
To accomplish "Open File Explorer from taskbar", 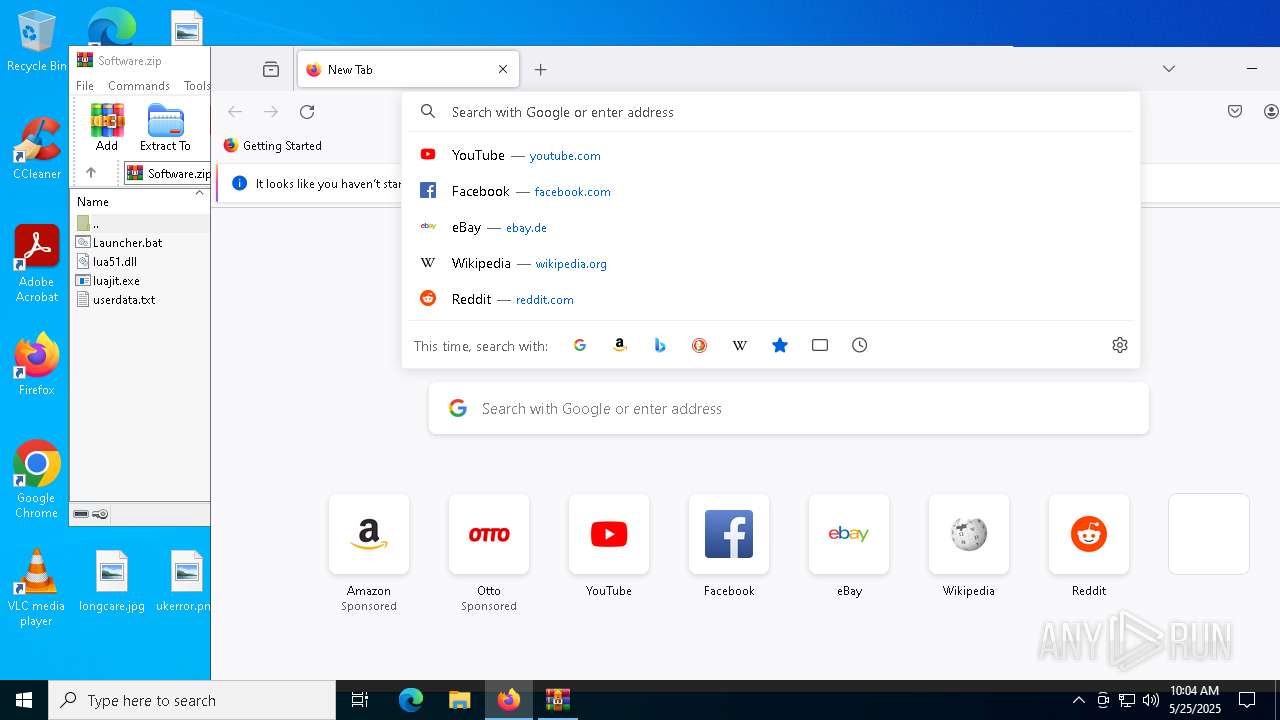I will click(459, 700).
